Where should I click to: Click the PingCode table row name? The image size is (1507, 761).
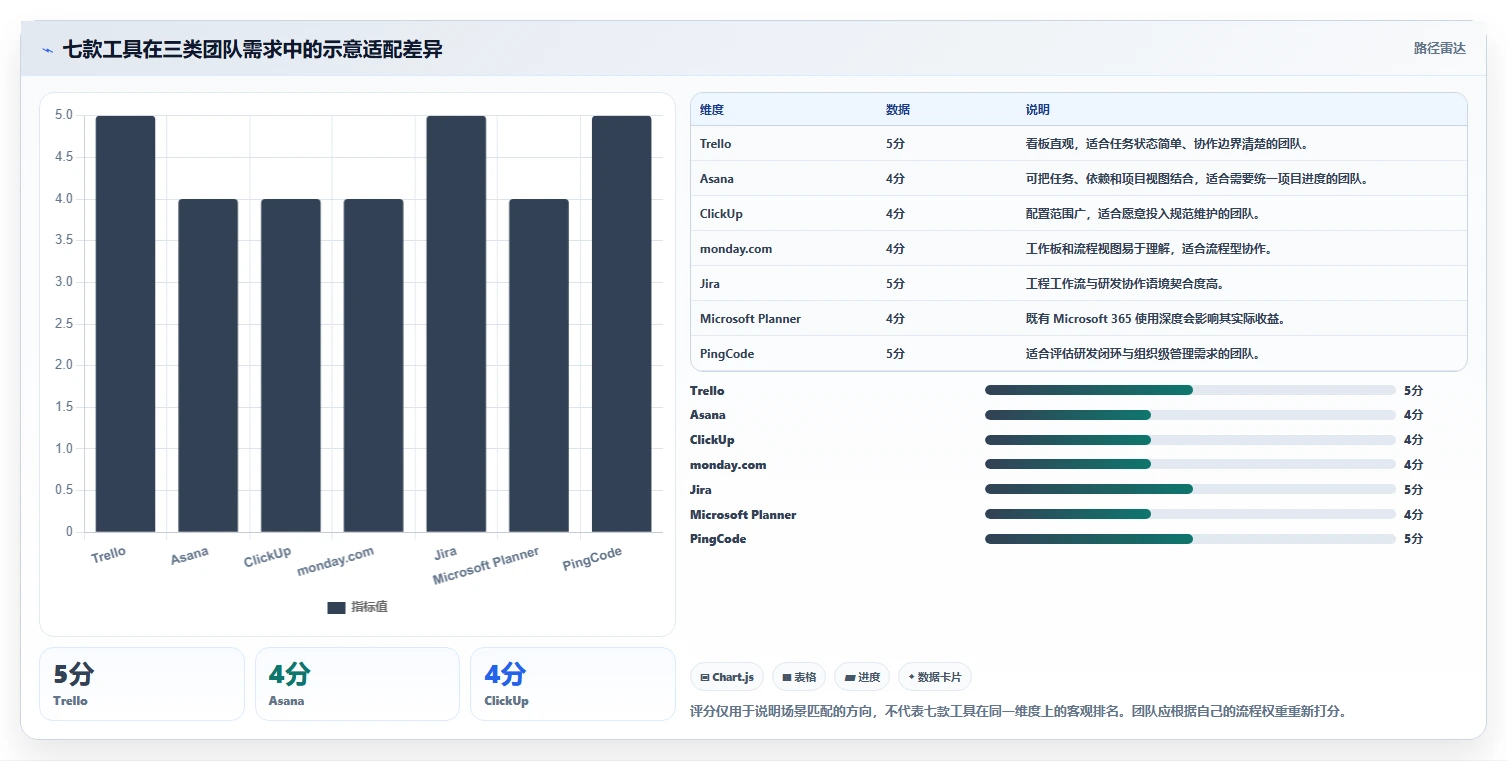tap(727, 354)
